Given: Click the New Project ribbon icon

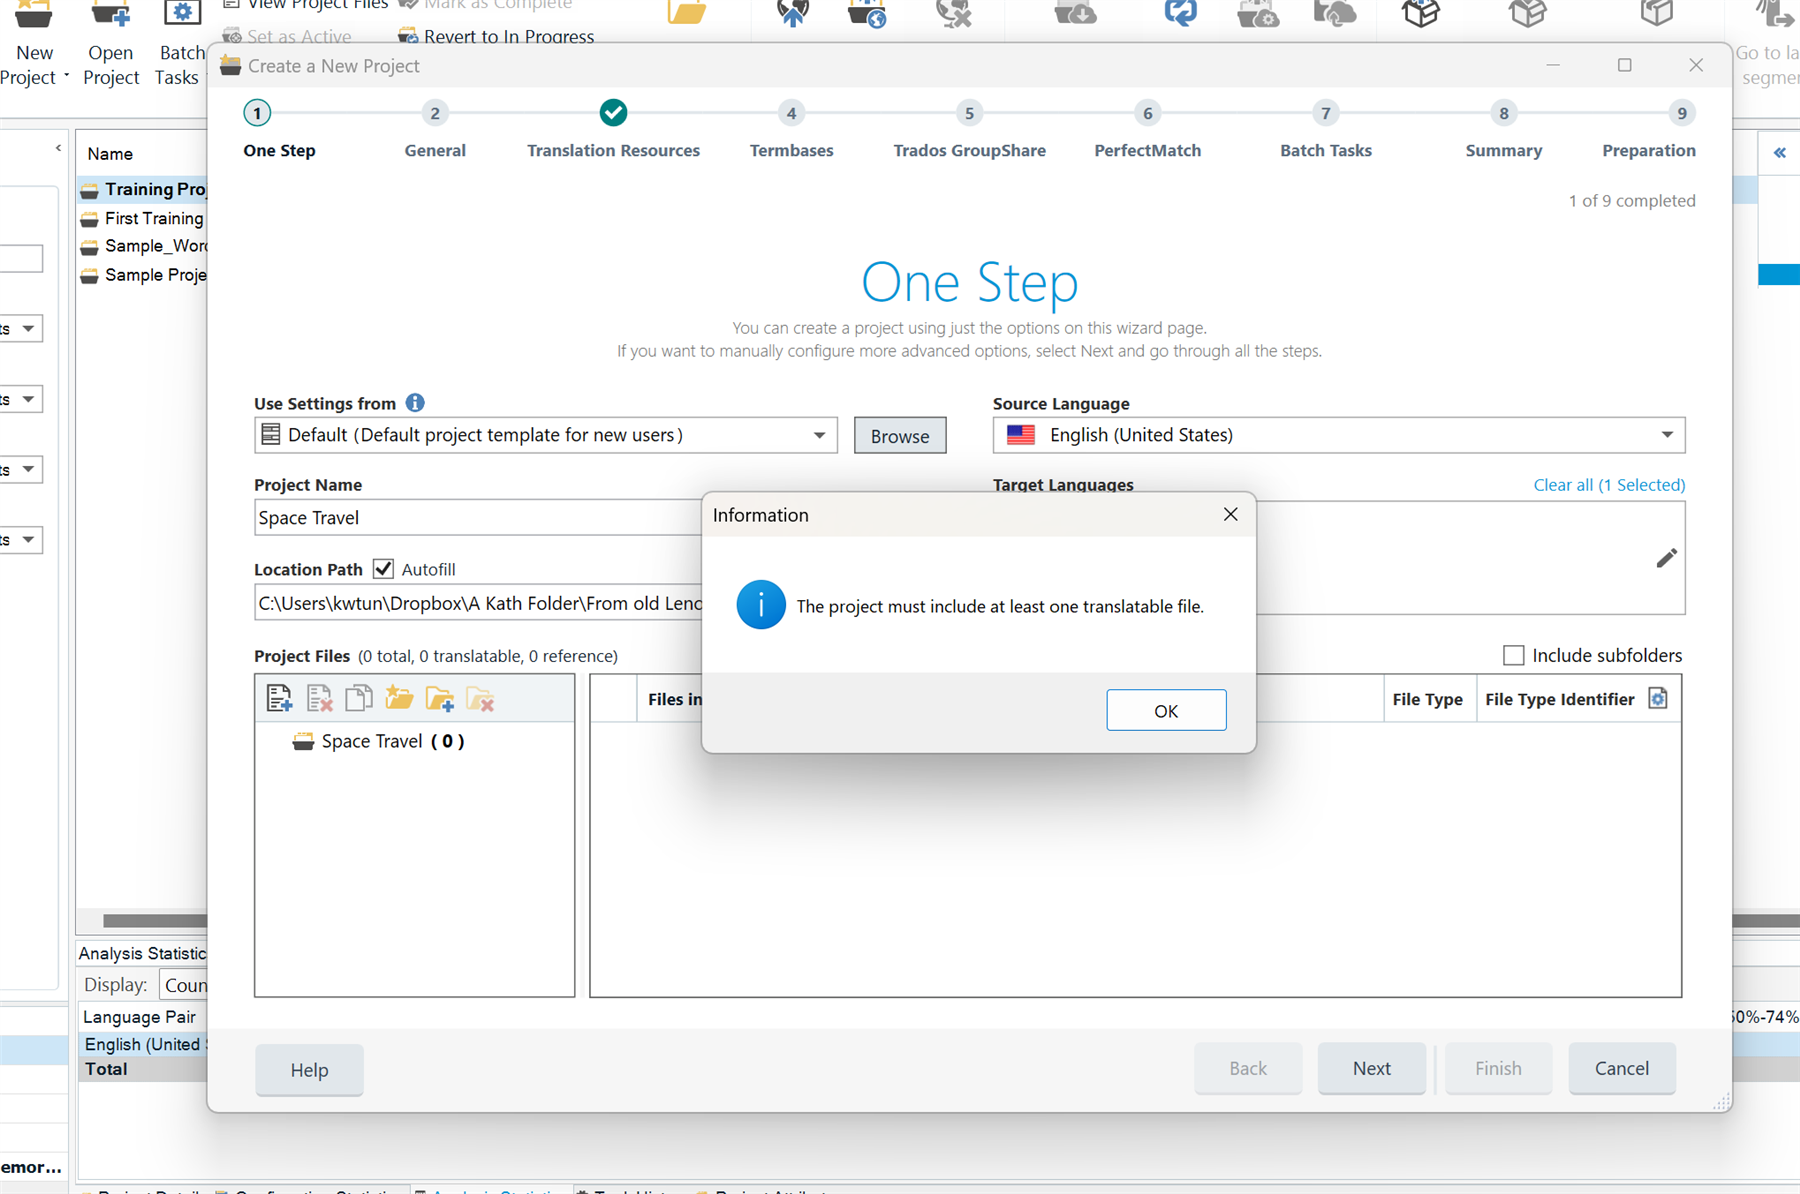Looking at the screenshot, I should [33, 44].
